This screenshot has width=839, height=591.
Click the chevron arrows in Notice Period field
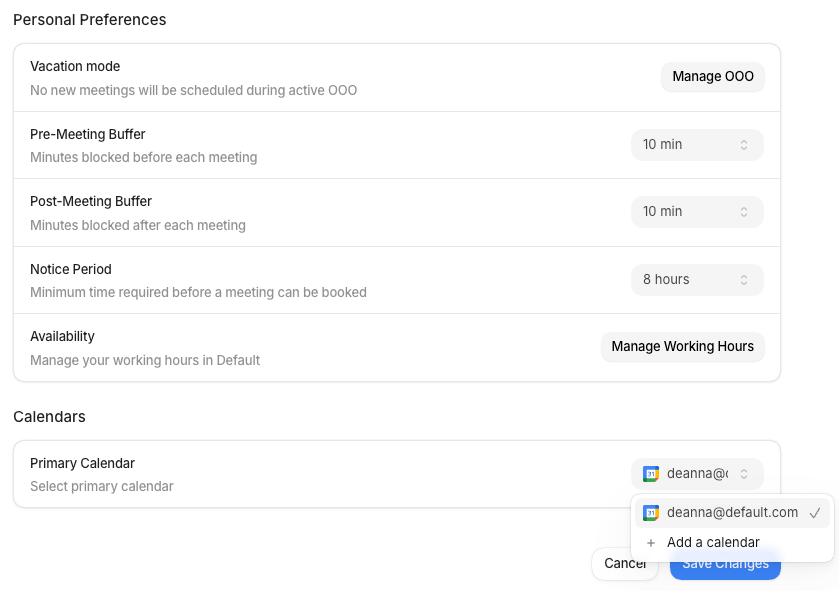pyautogui.click(x=744, y=280)
